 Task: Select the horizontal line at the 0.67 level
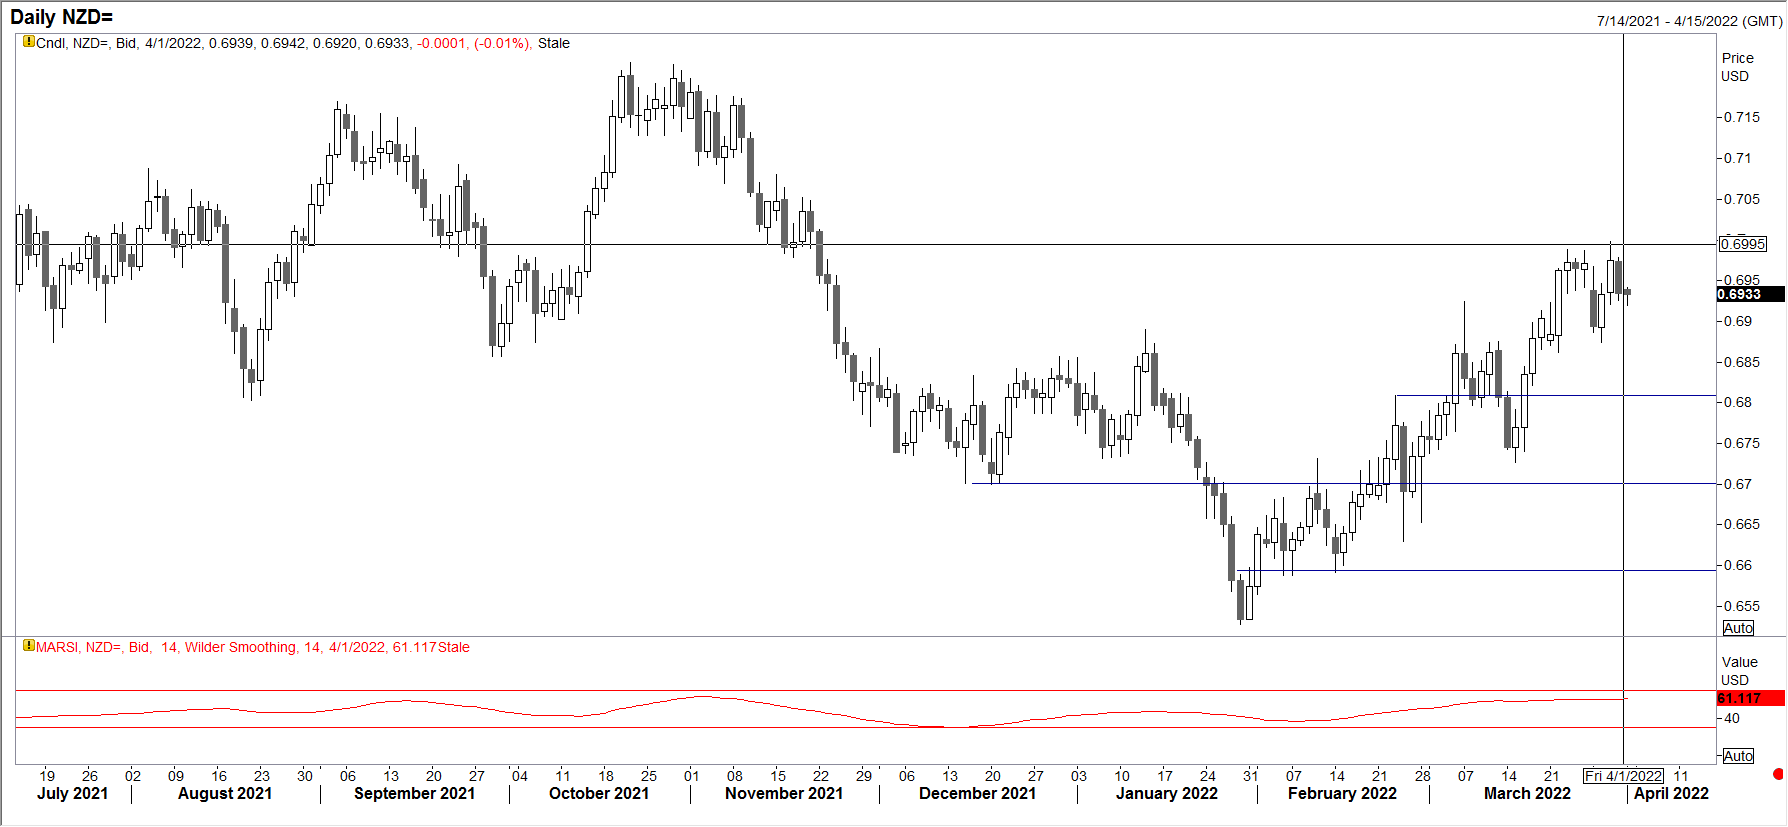tap(1344, 484)
